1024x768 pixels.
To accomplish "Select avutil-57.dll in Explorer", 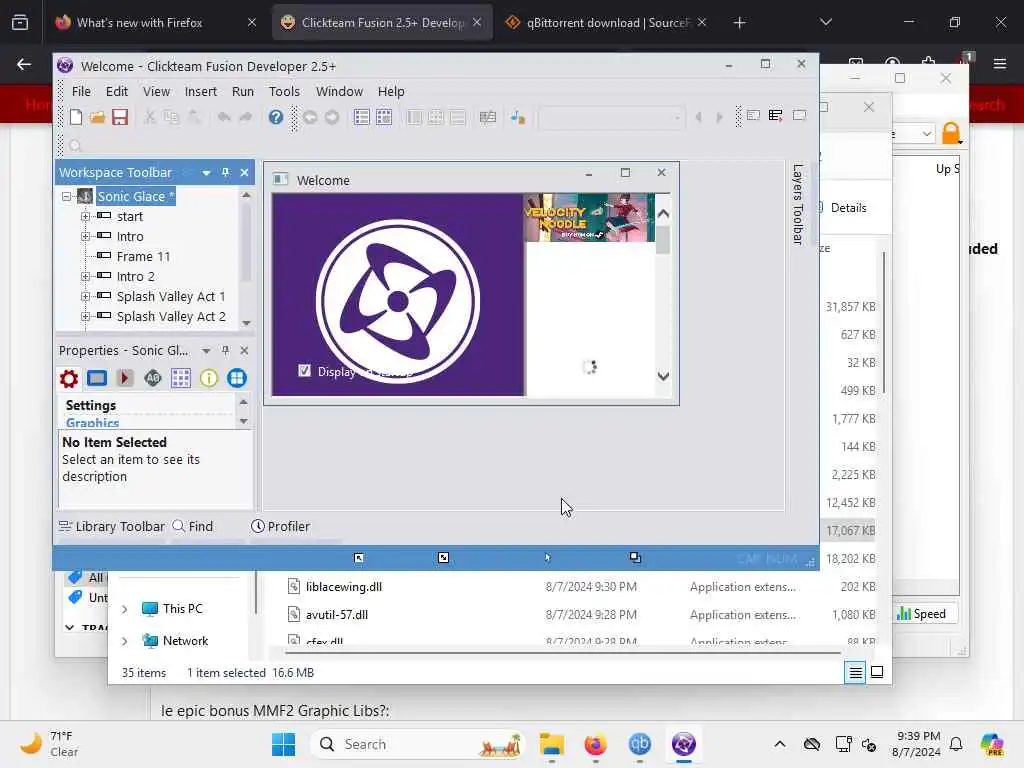I will tap(337, 615).
